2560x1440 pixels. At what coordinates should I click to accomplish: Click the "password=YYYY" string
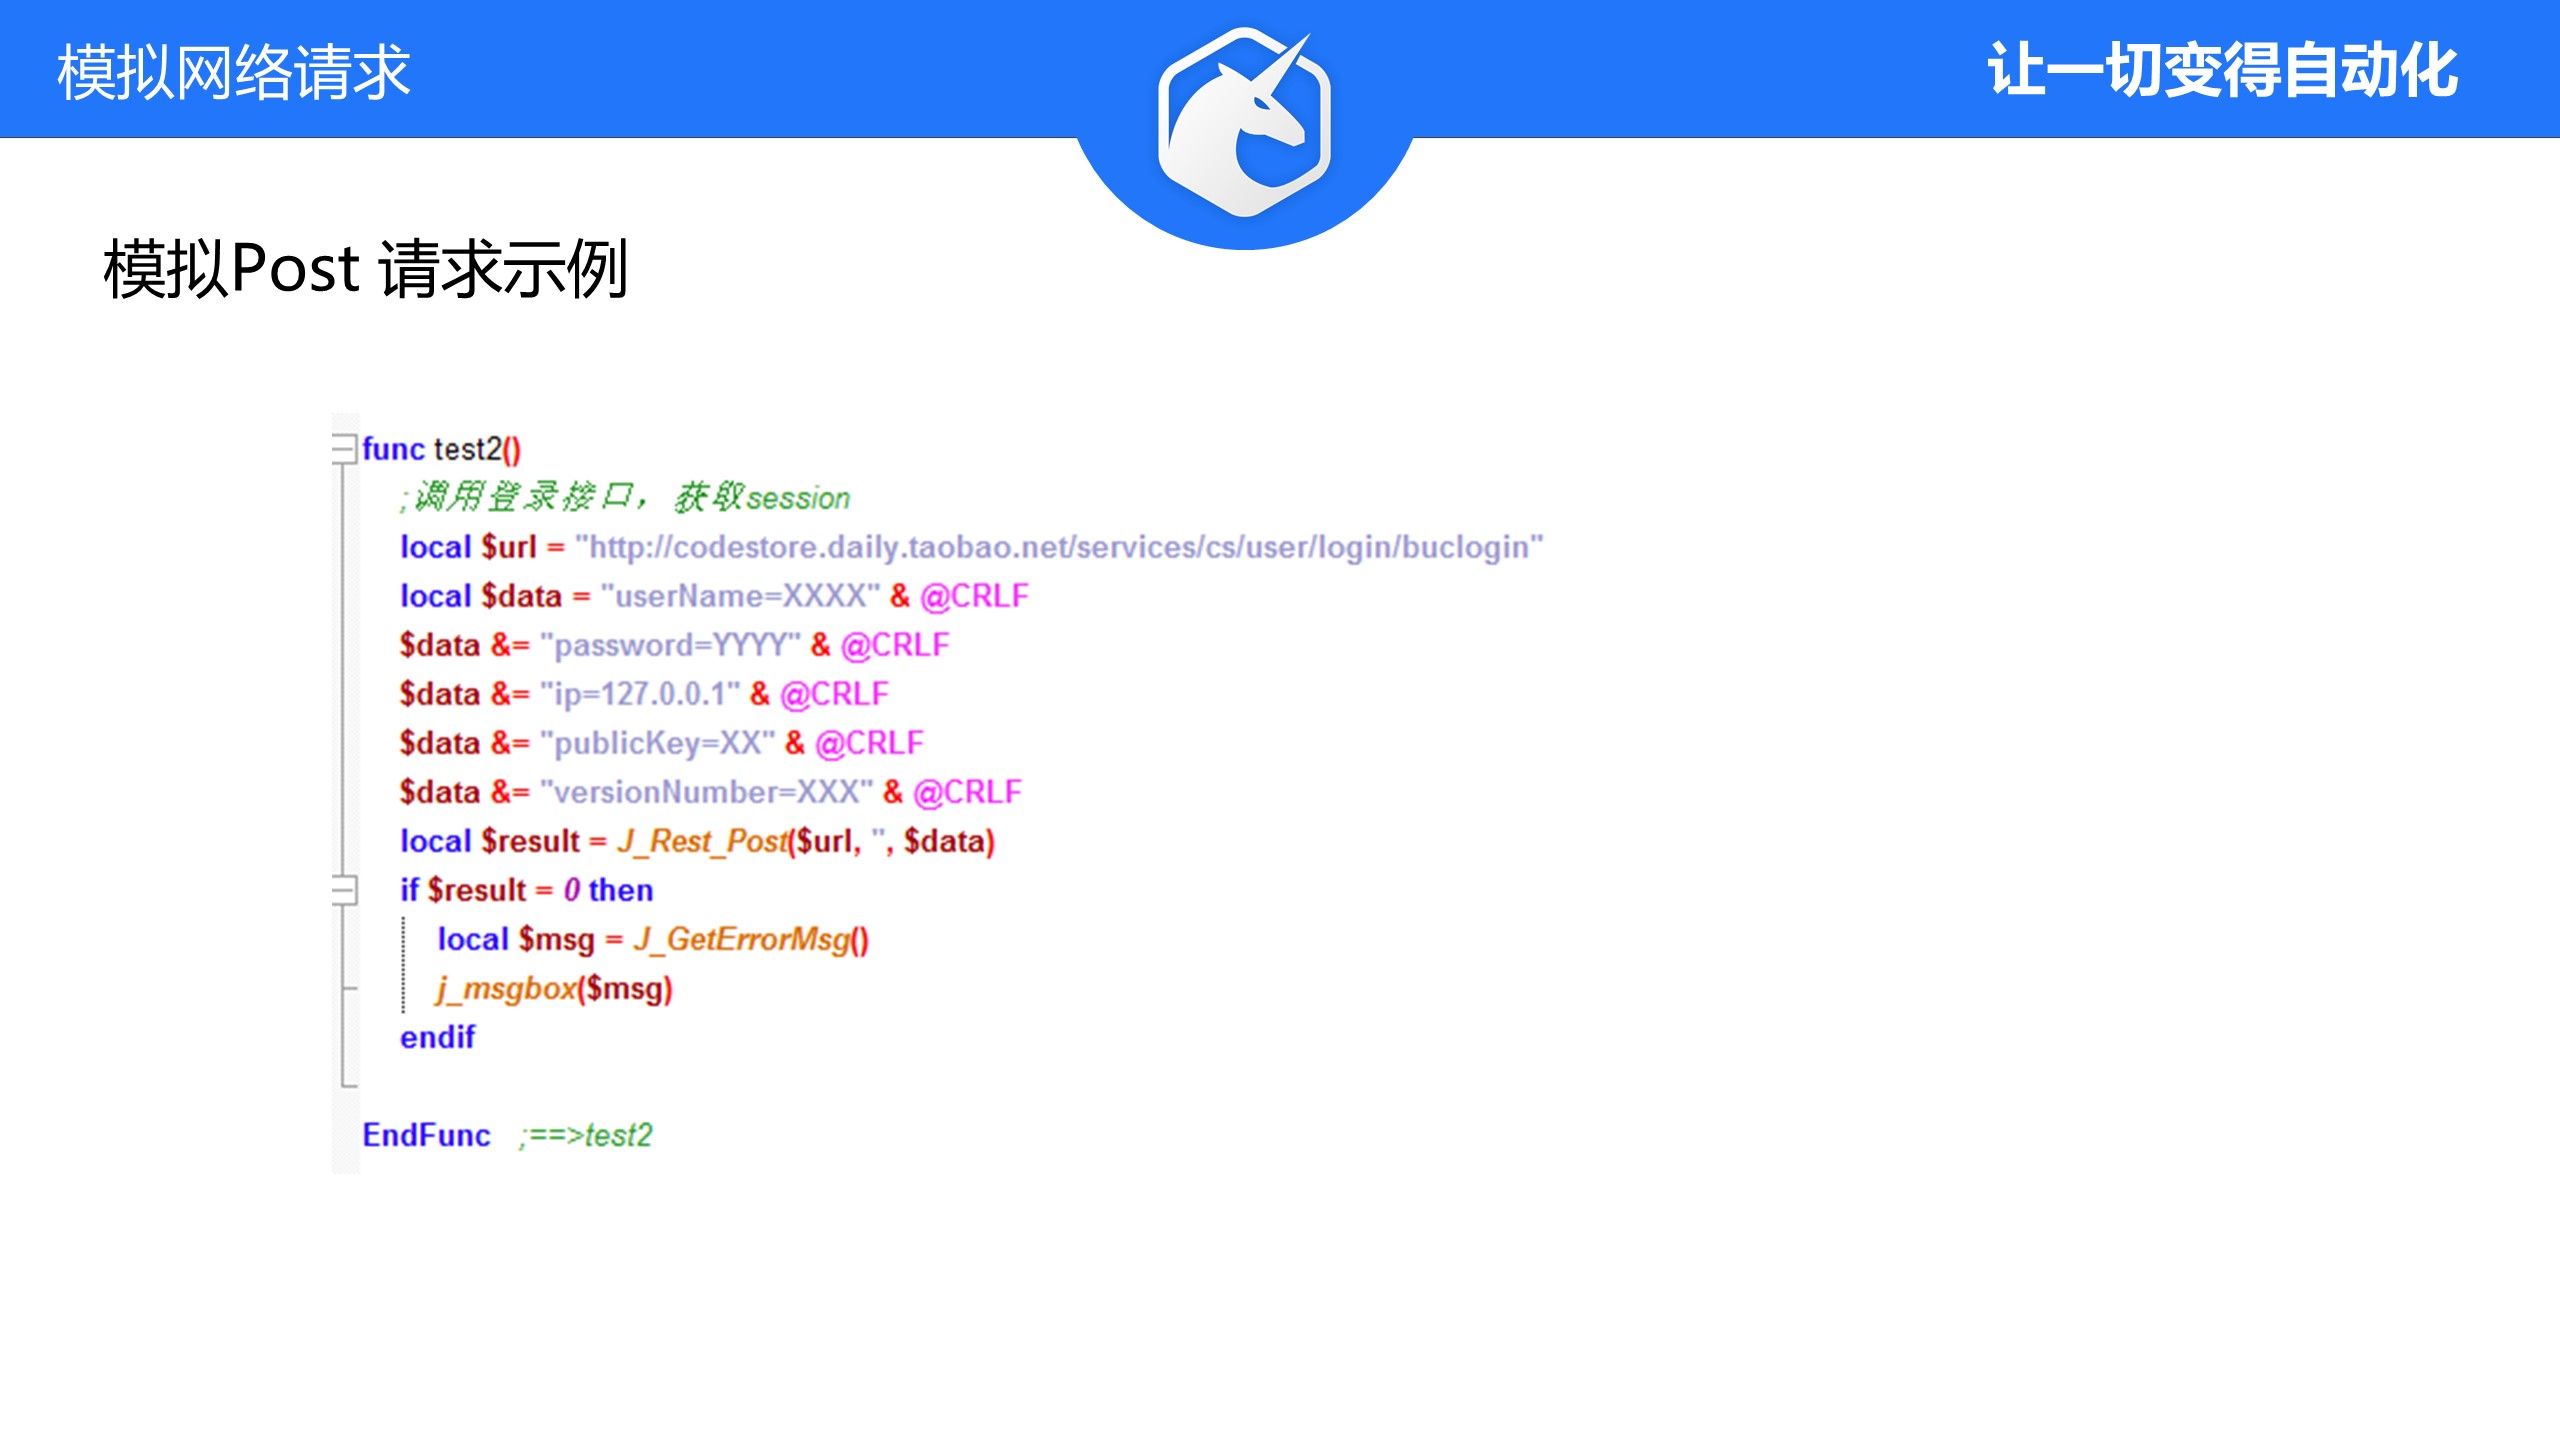pyautogui.click(x=670, y=645)
